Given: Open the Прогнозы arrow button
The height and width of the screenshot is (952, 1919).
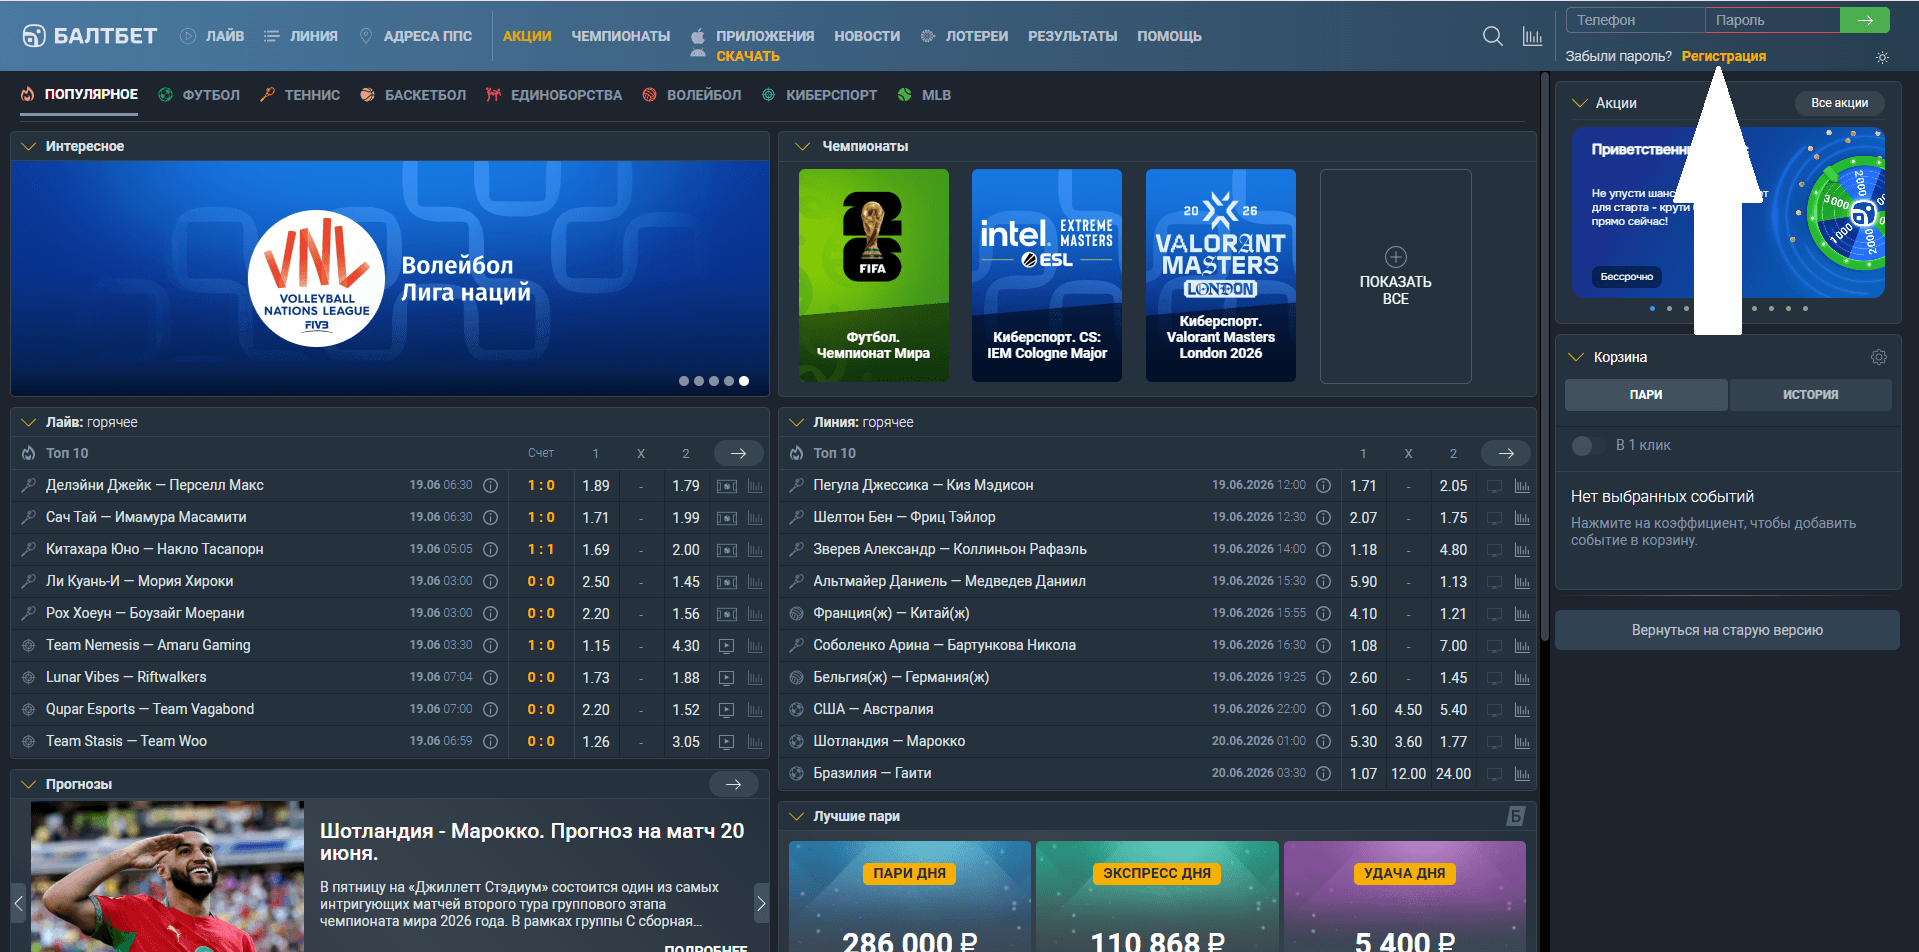Looking at the screenshot, I should pyautogui.click(x=733, y=785).
